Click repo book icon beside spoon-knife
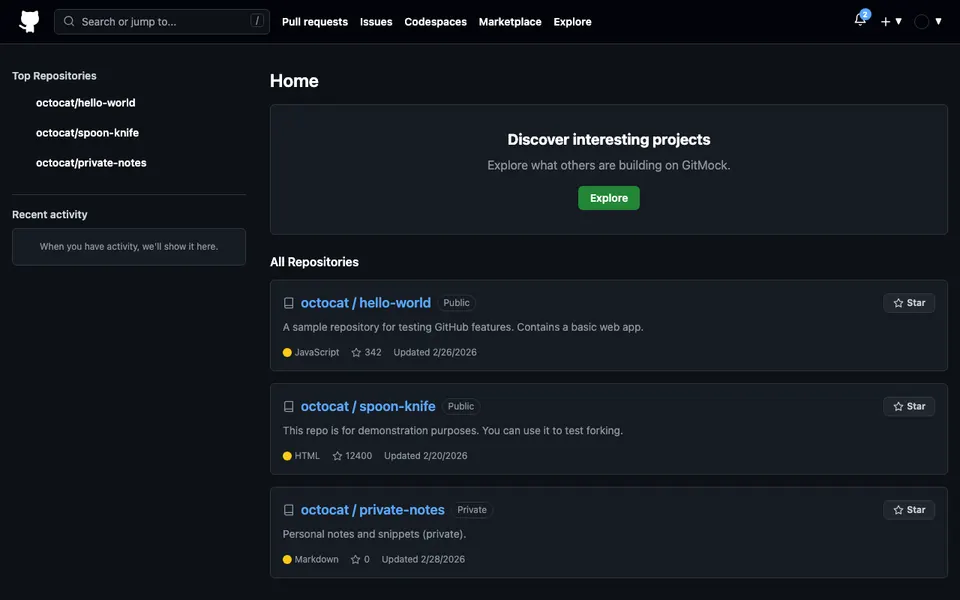Image resolution: width=960 pixels, height=600 pixels. pos(288,407)
